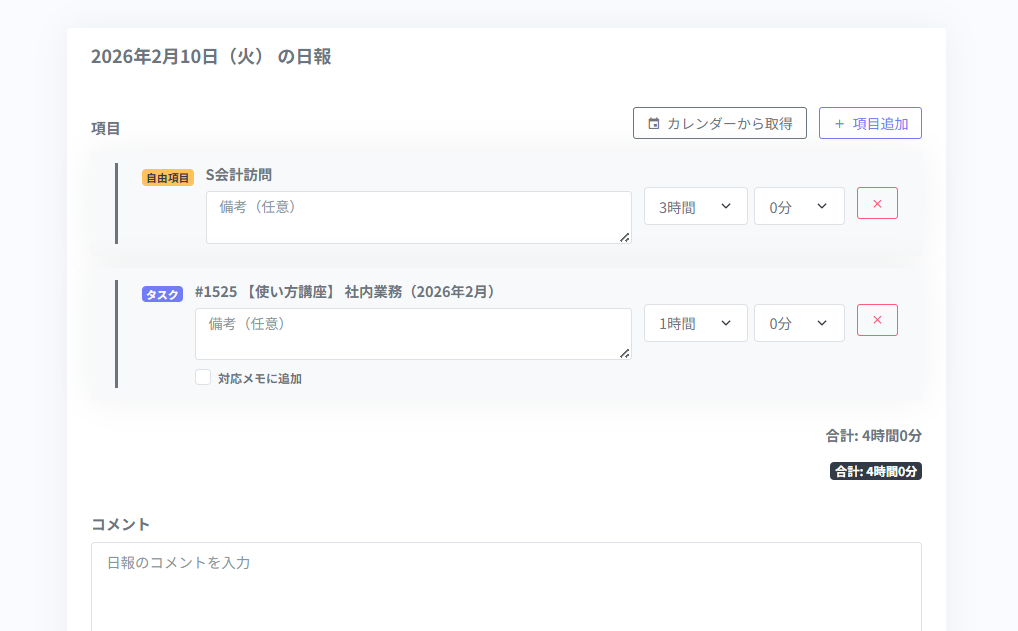Screen dimensions: 1018x631
Task: Focus the 備考 field under S会計訪問
Action: 418,217
